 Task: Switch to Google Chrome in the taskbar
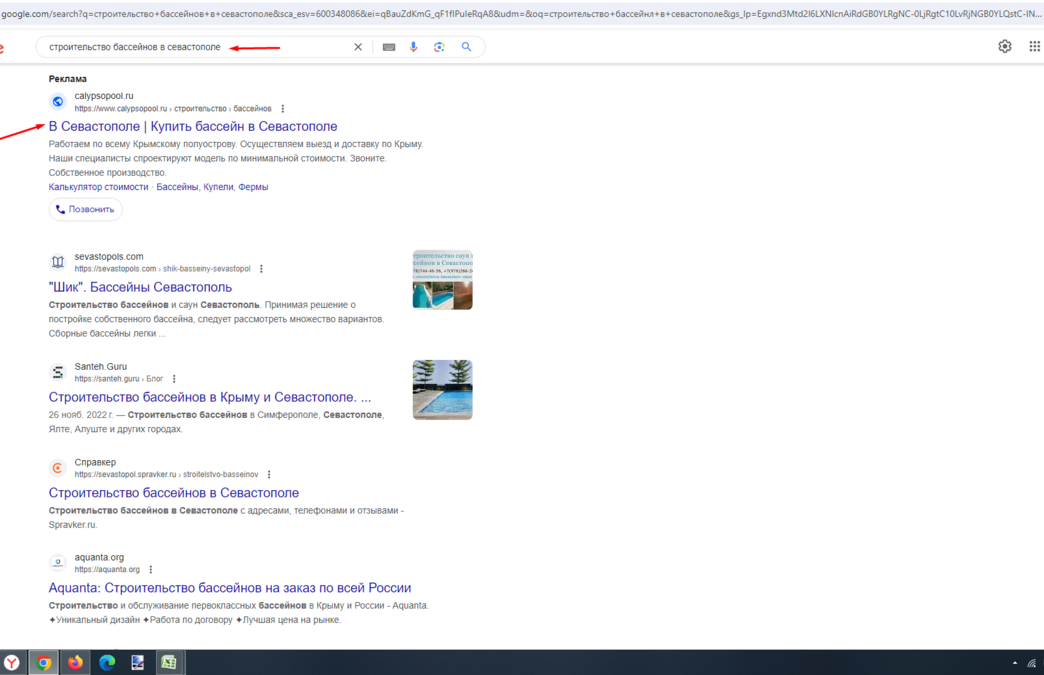tap(44, 662)
